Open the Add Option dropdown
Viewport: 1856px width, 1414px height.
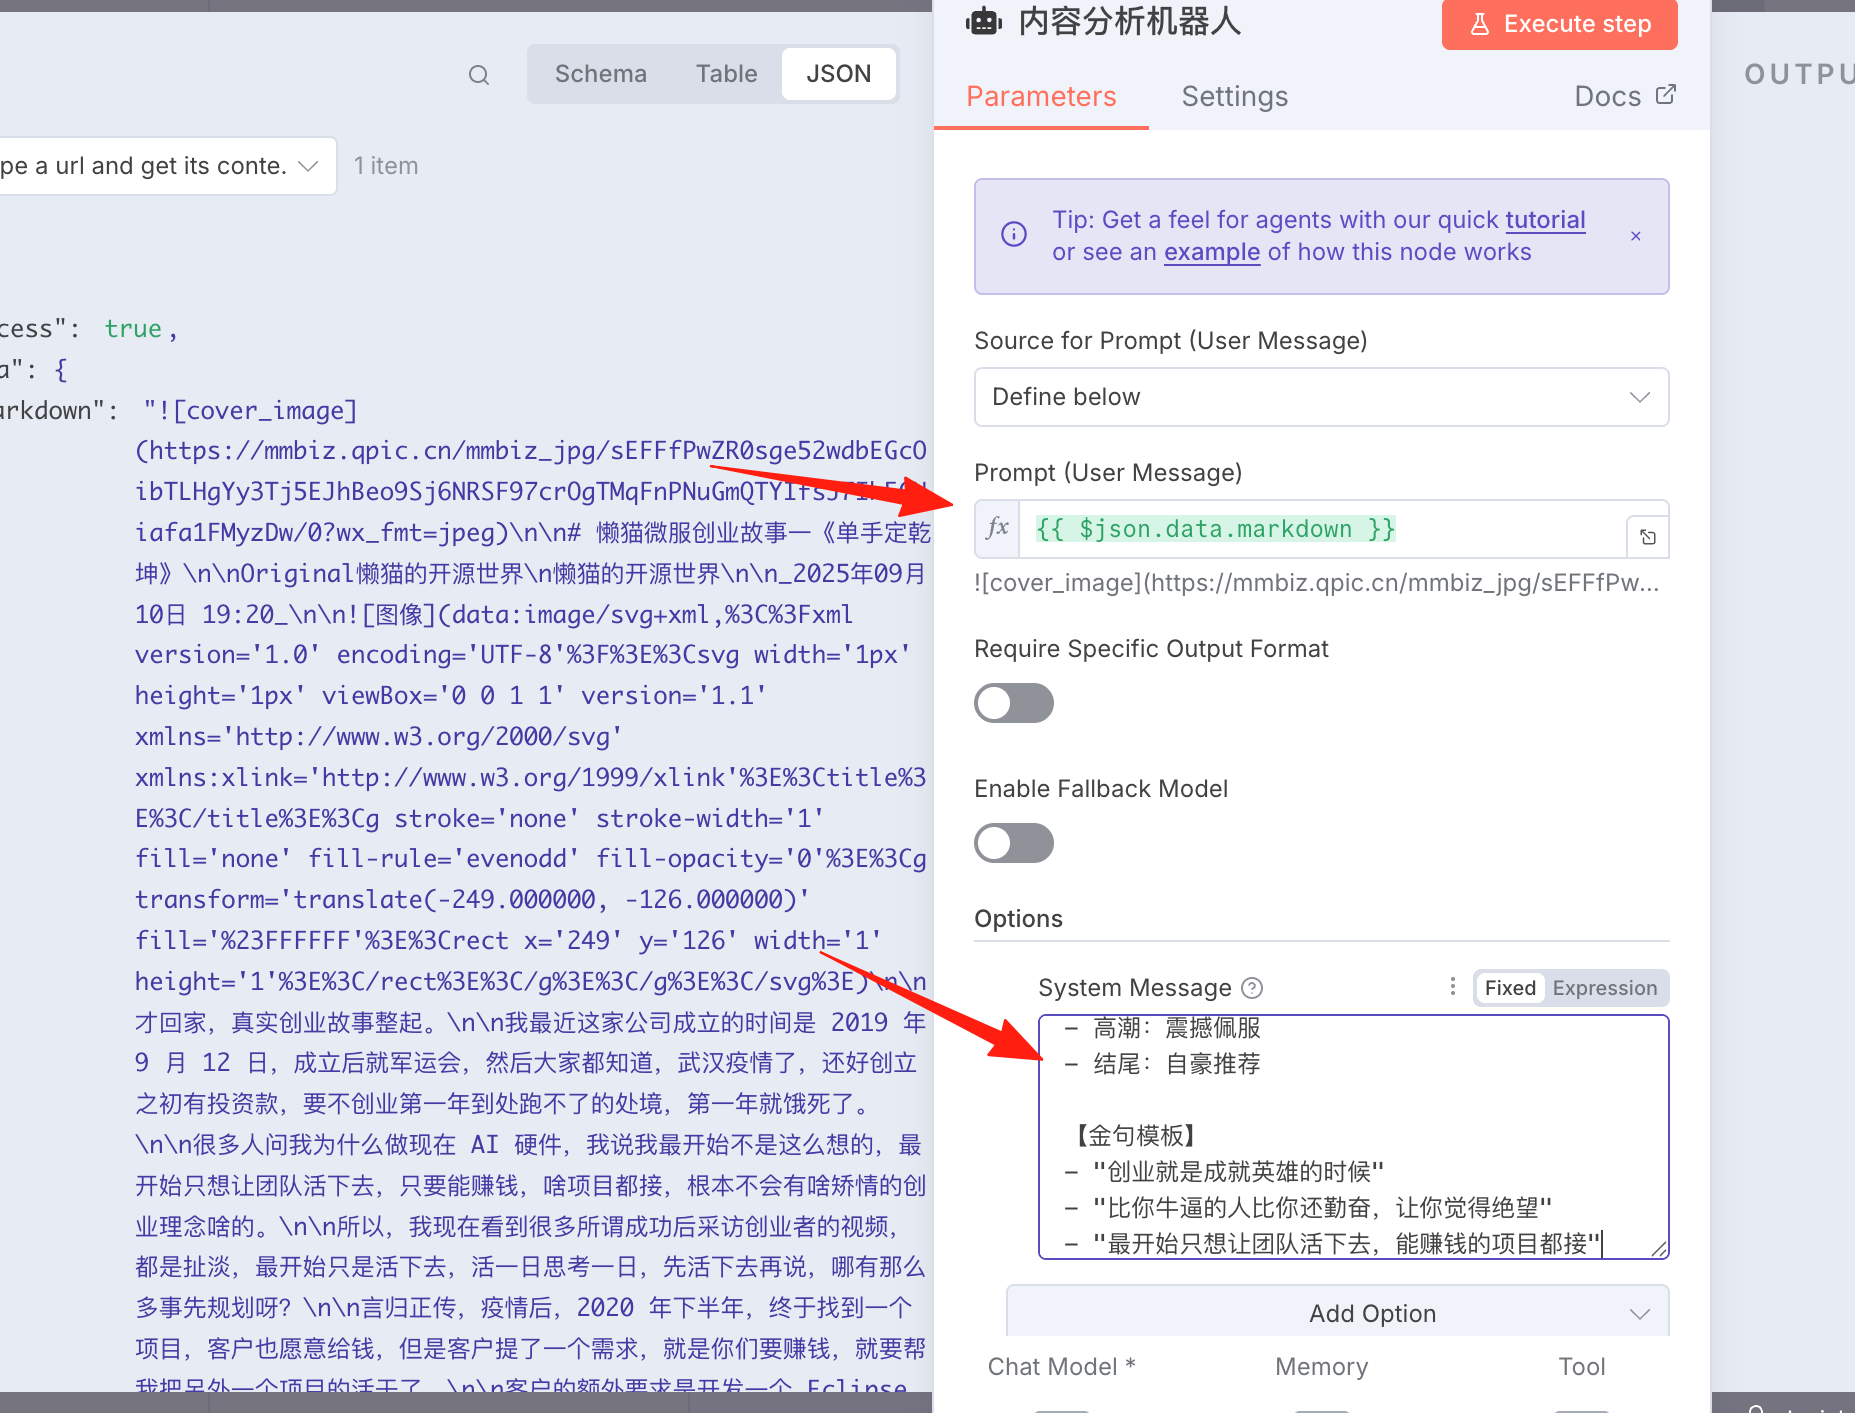tap(1338, 1313)
